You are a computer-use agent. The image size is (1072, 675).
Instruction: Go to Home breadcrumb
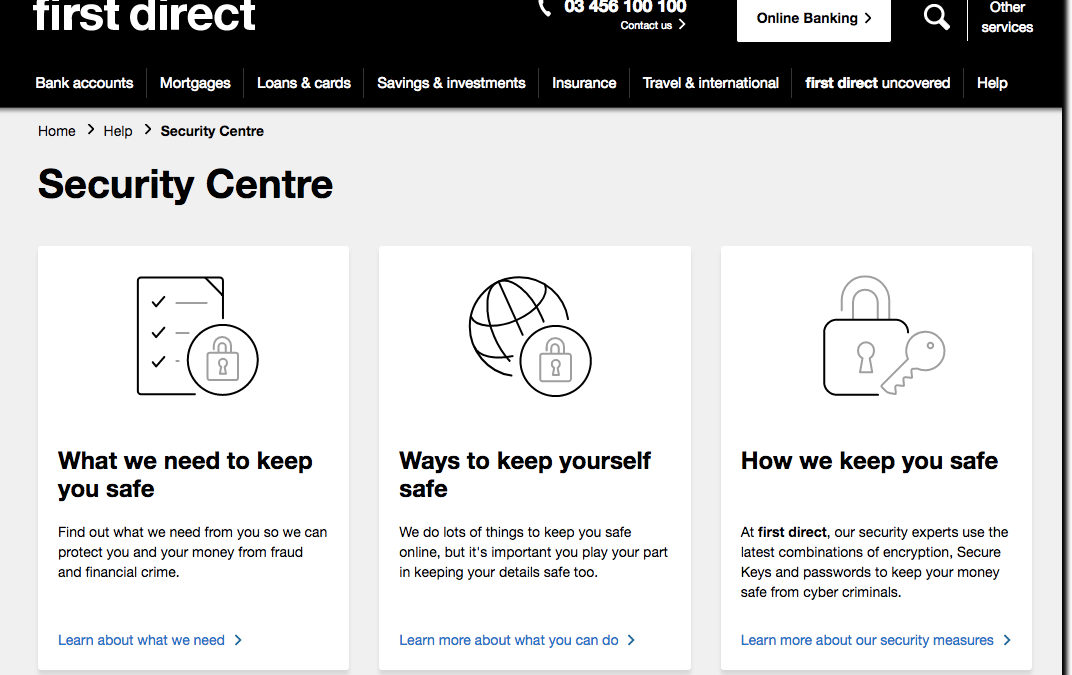pyautogui.click(x=57, y=131)
